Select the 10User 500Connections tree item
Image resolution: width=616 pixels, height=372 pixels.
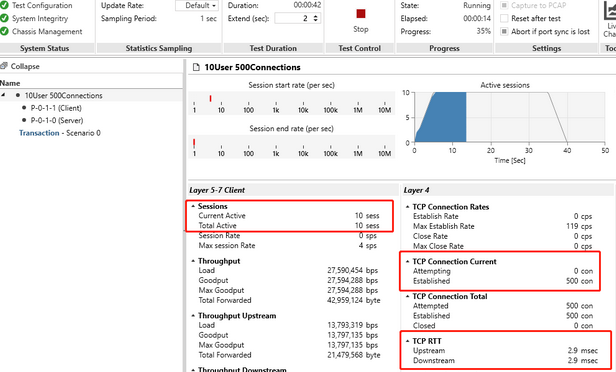pyautogui.click(x=64, y=95)
